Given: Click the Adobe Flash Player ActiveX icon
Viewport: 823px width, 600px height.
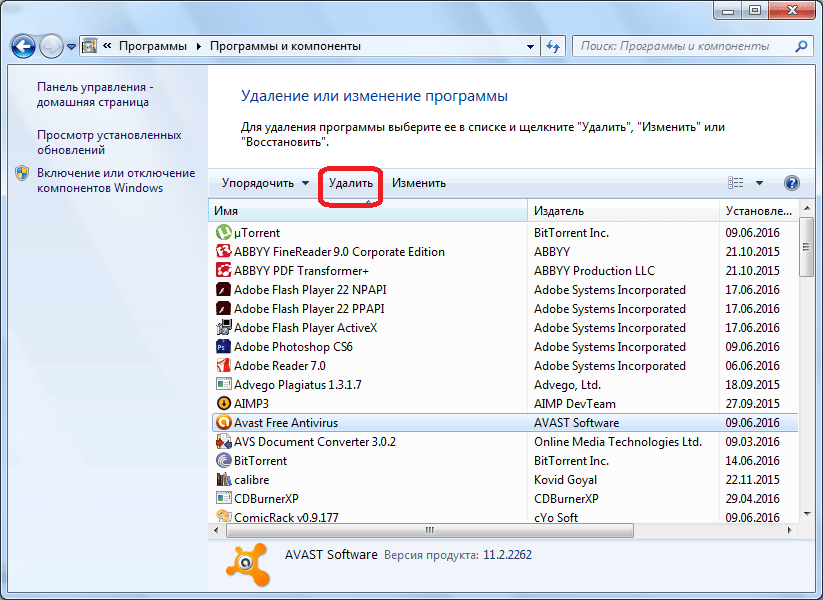Looking at the screenshot, I should (224, 327).
